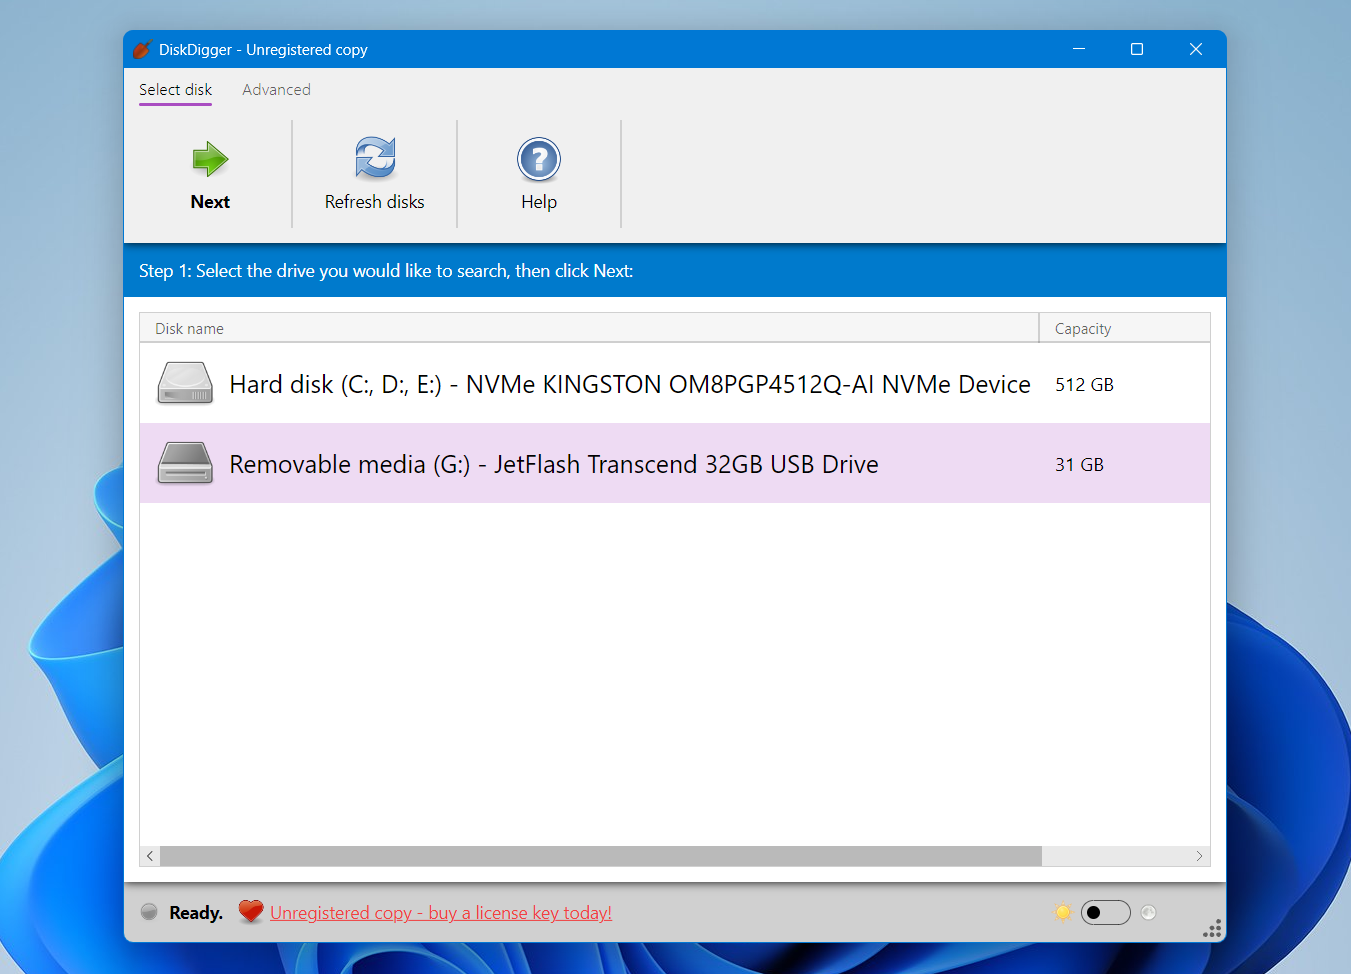This screenshot has width=1351, height=974.
Task: Select the Select disk tab
Action: point(175,90)
